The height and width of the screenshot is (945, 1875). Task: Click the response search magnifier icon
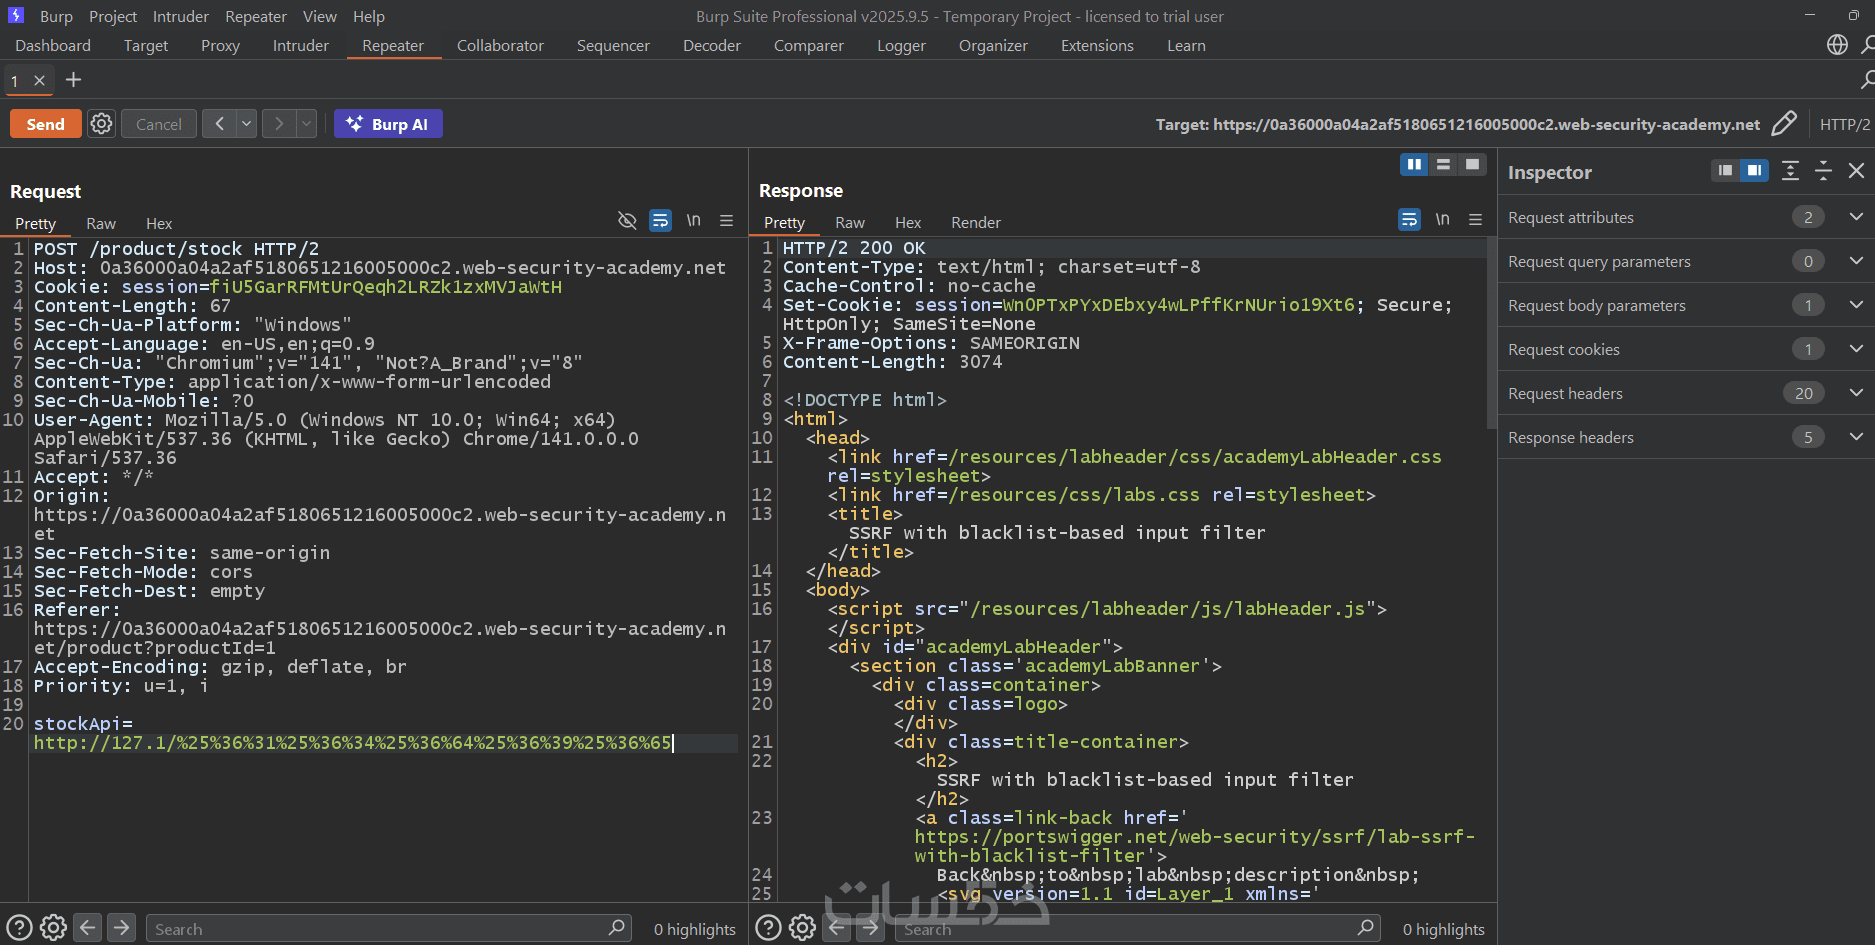pyautogui.click(x=1365, y=928)
